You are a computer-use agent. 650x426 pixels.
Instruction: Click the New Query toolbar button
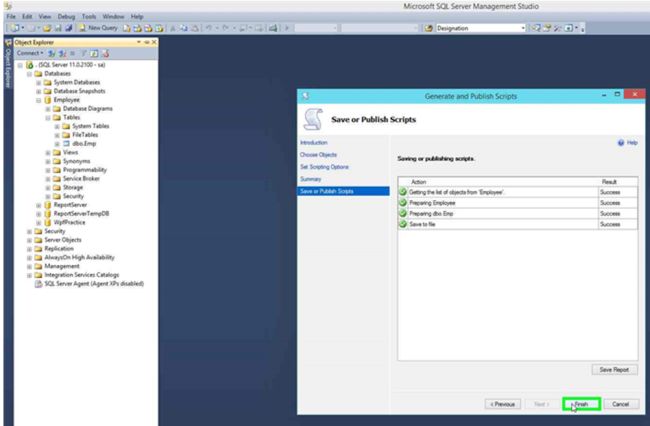pos(98,28)
